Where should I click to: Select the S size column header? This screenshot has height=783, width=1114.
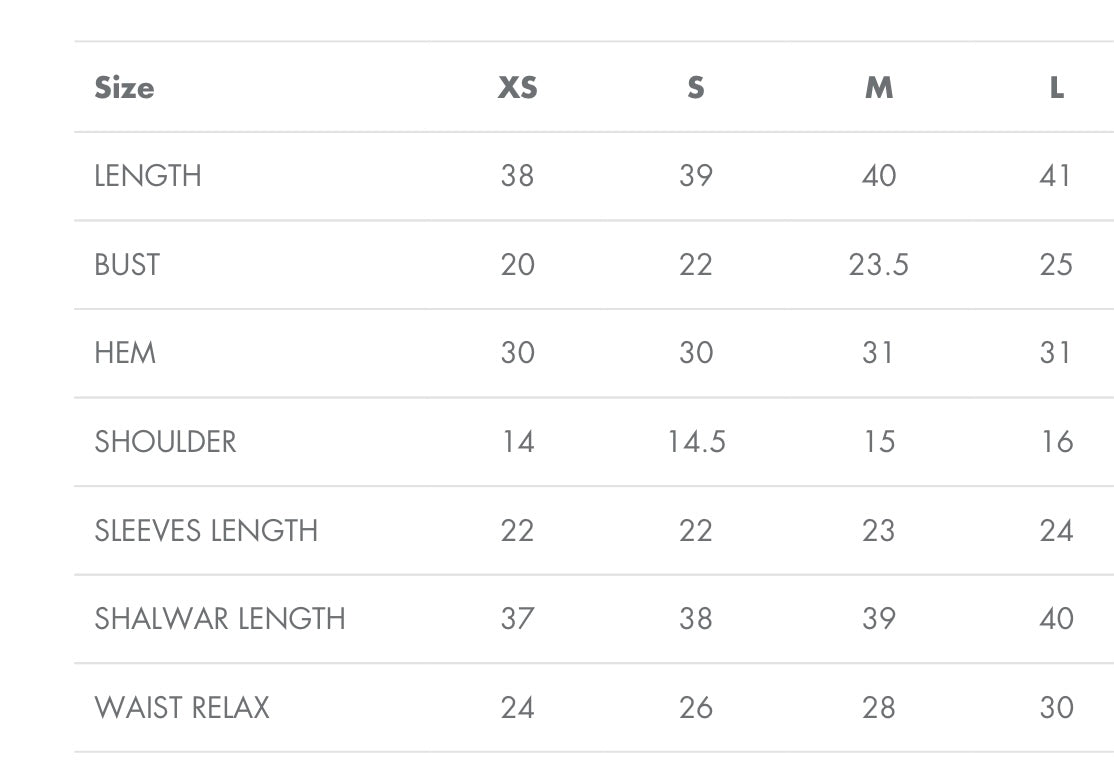tap(696, 88)
